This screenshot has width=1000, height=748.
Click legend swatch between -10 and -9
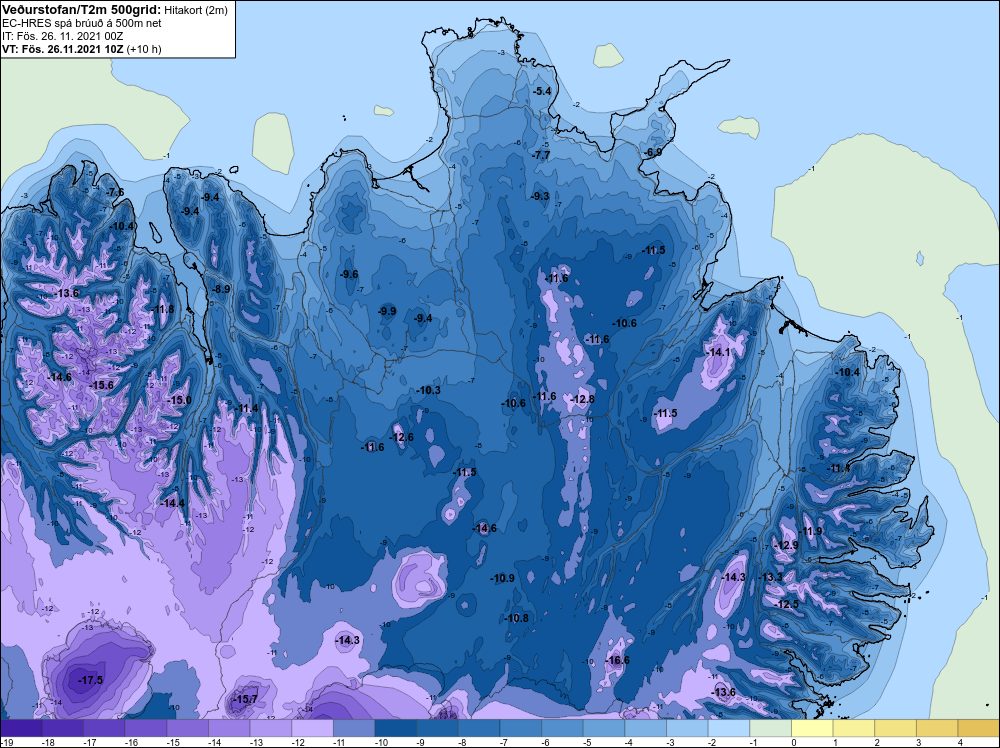click(395, 728)
